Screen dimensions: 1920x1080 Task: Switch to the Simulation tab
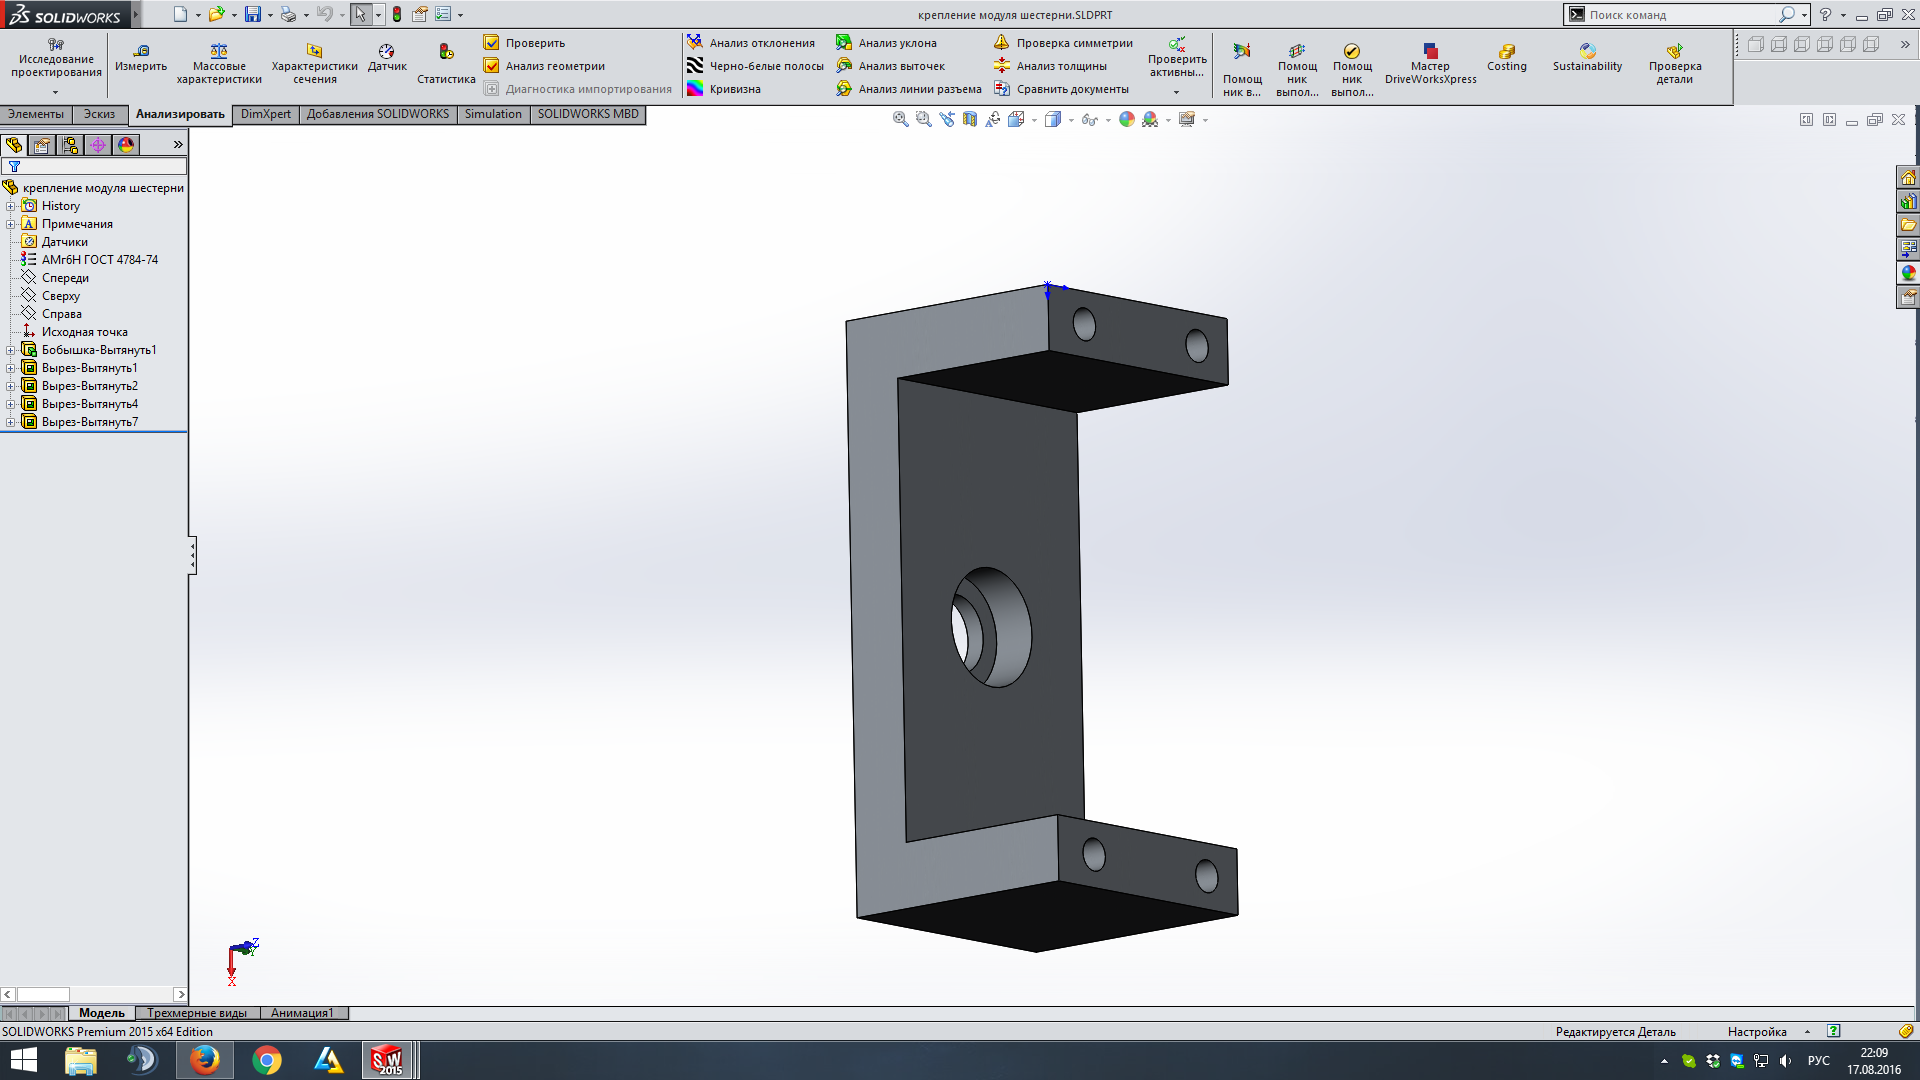click(492, 114)
